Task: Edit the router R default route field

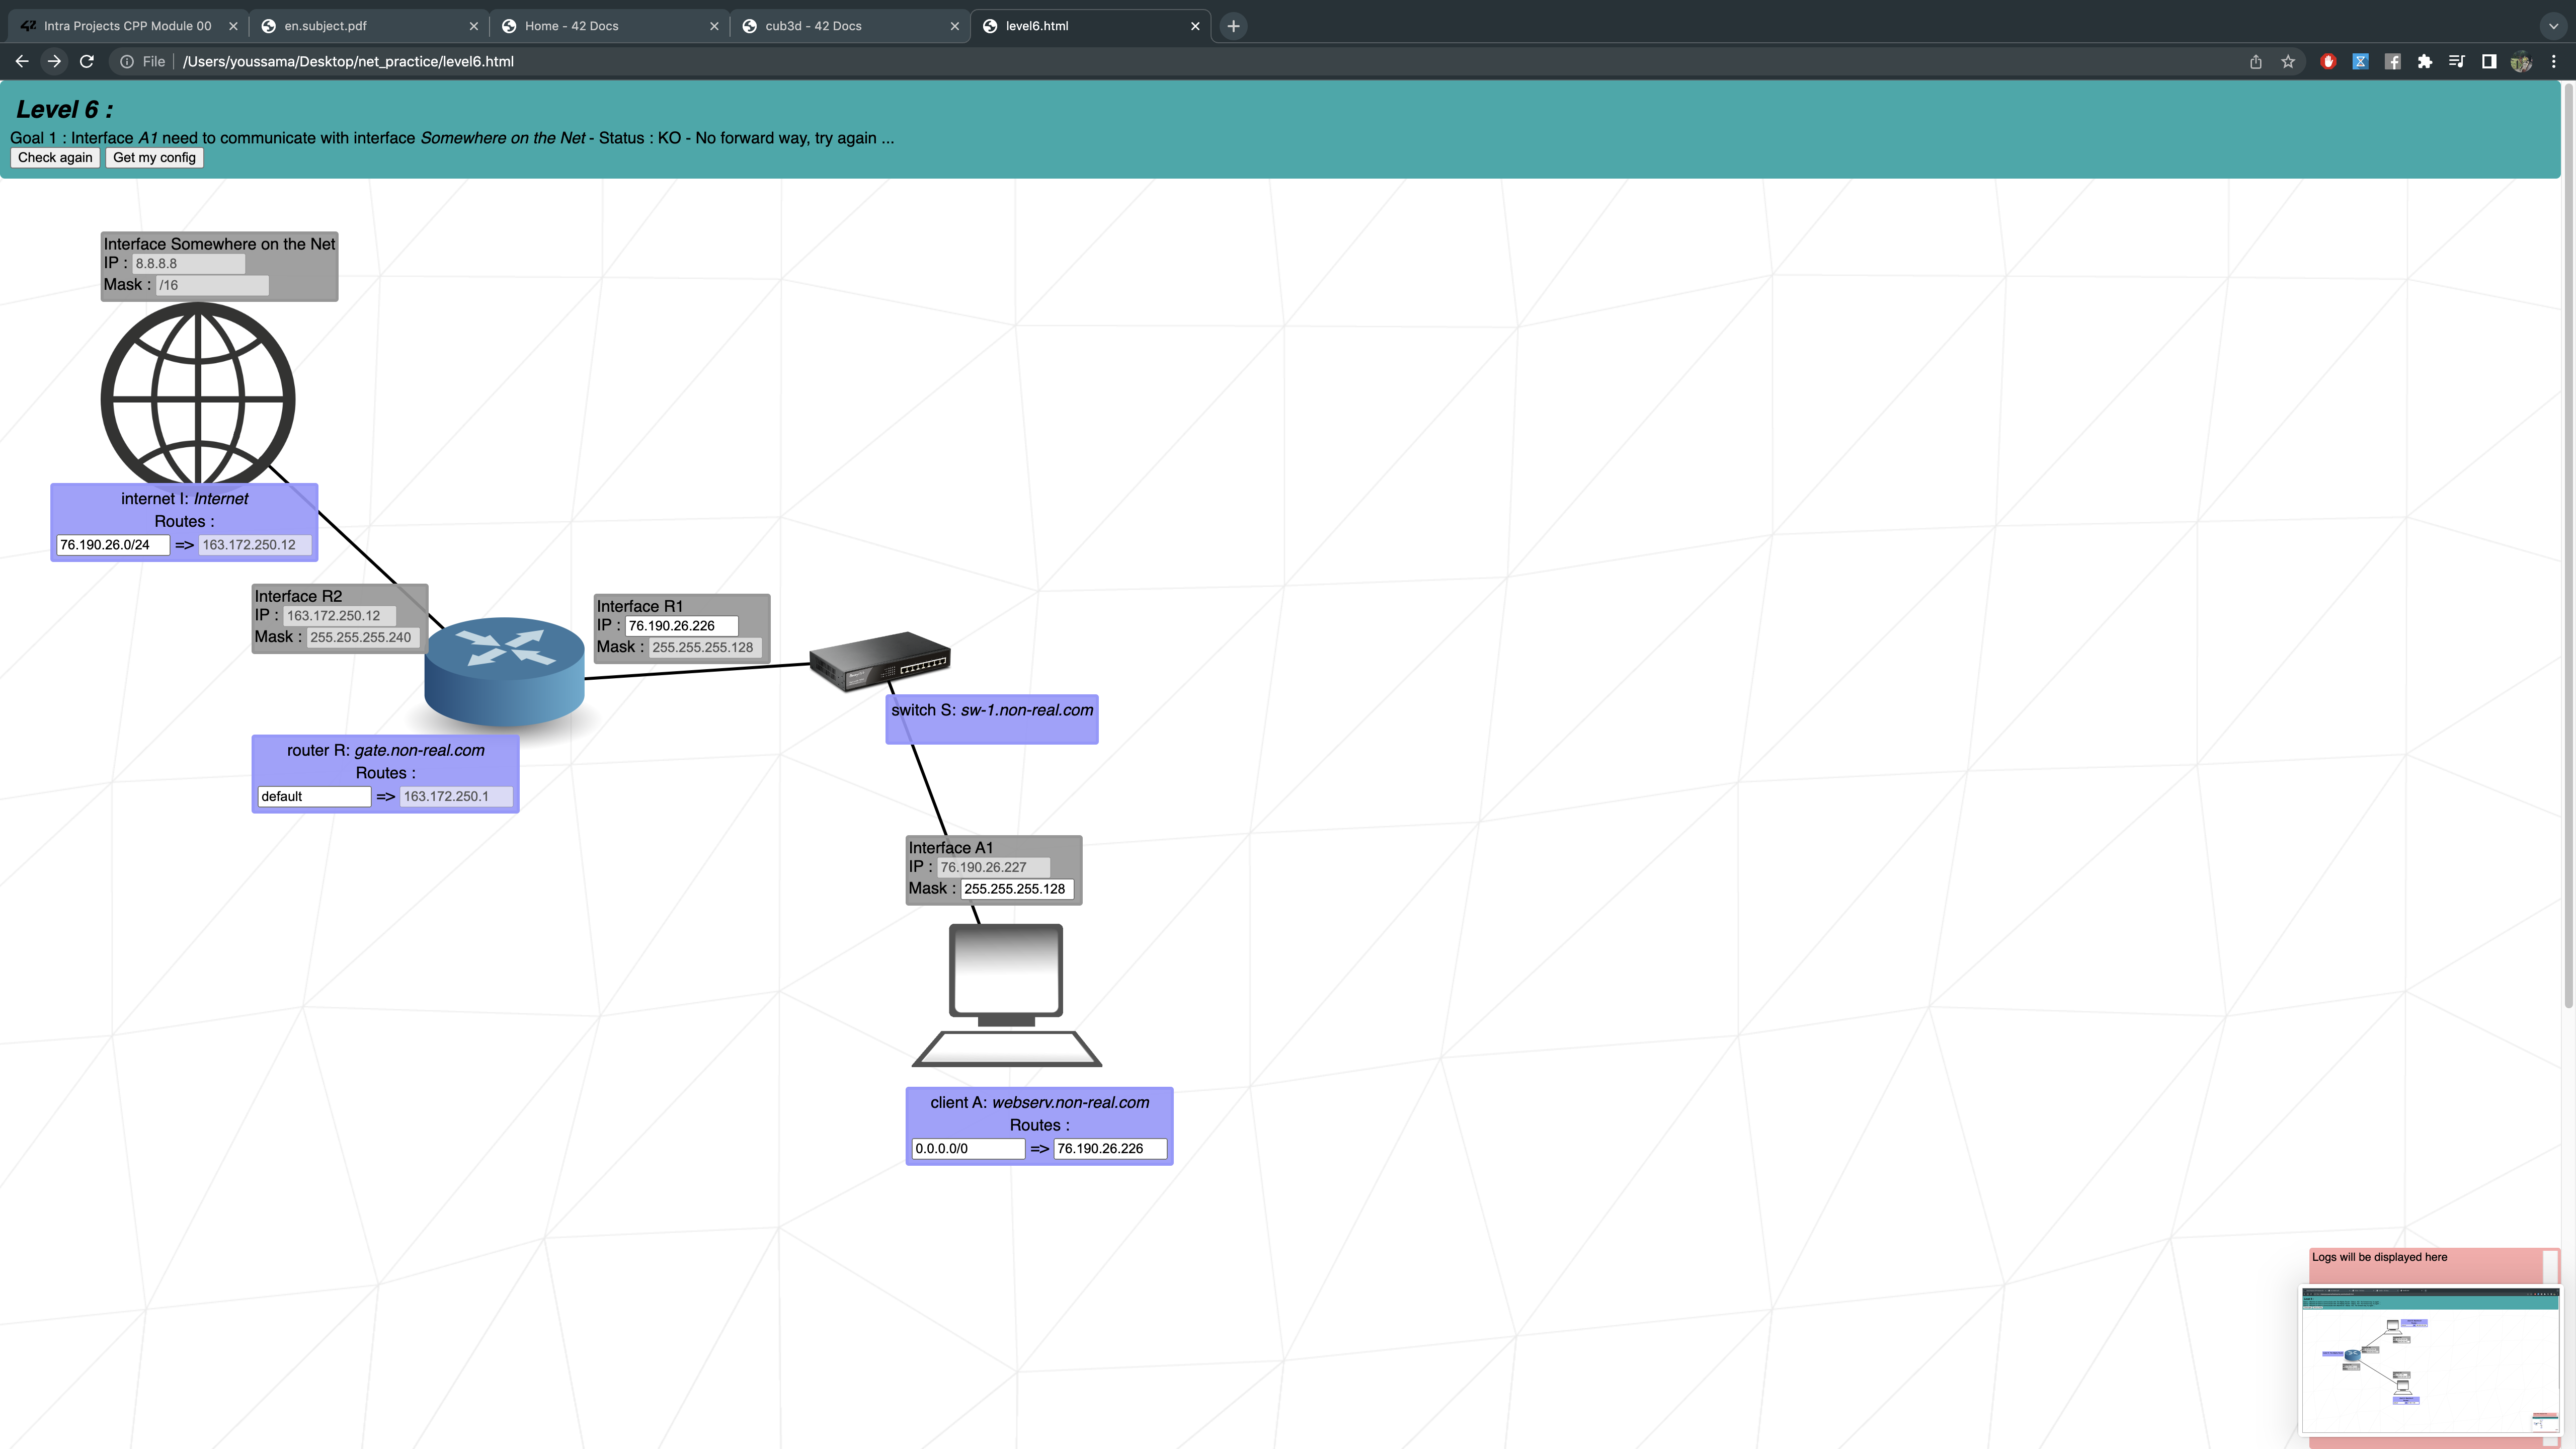Action: pos(314,797)
